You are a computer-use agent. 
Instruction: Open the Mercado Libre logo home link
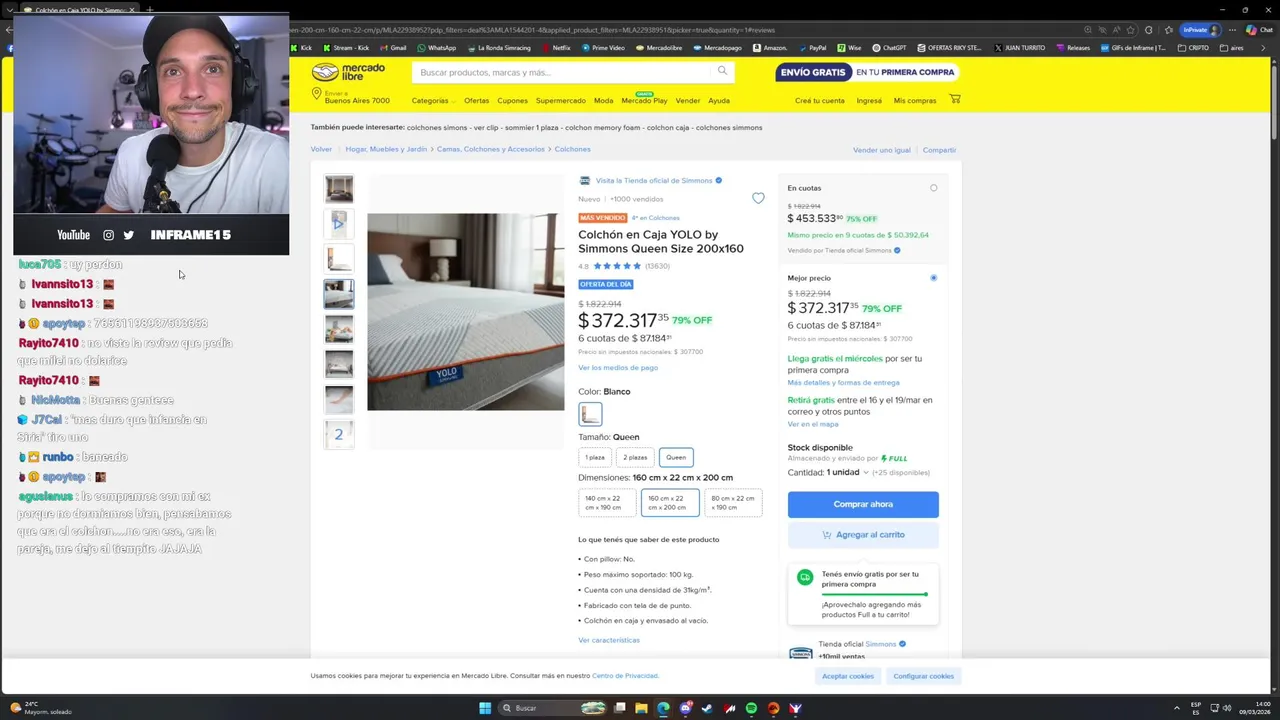(x=348, y=72)
